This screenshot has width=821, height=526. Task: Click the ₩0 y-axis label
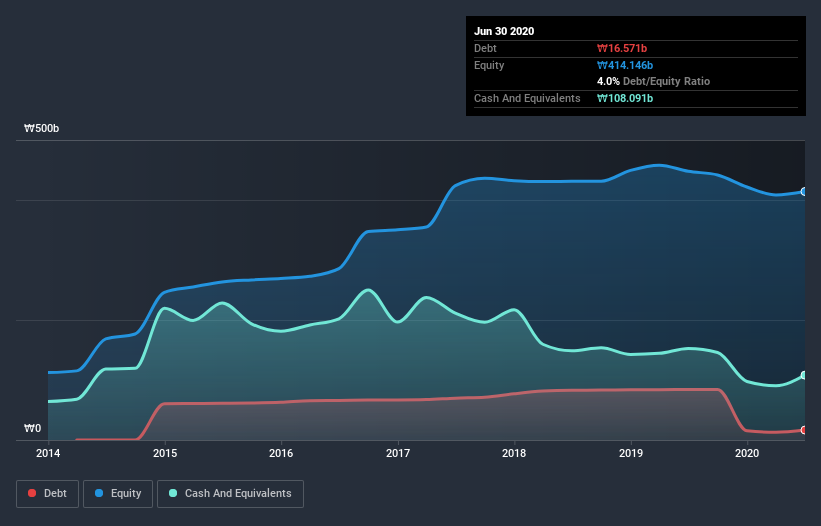tap(32, 429)
